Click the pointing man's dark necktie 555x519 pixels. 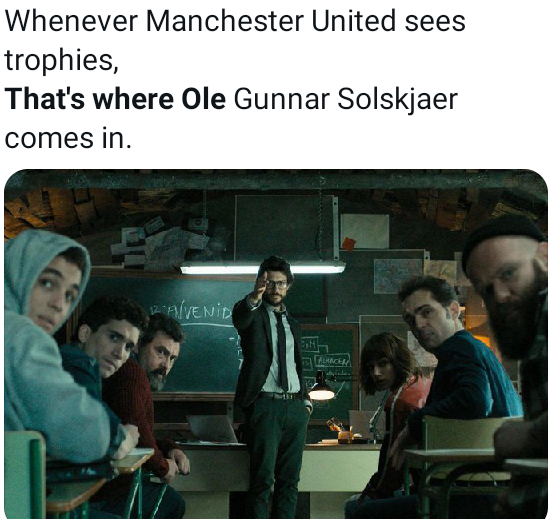[x=282, y=350]
